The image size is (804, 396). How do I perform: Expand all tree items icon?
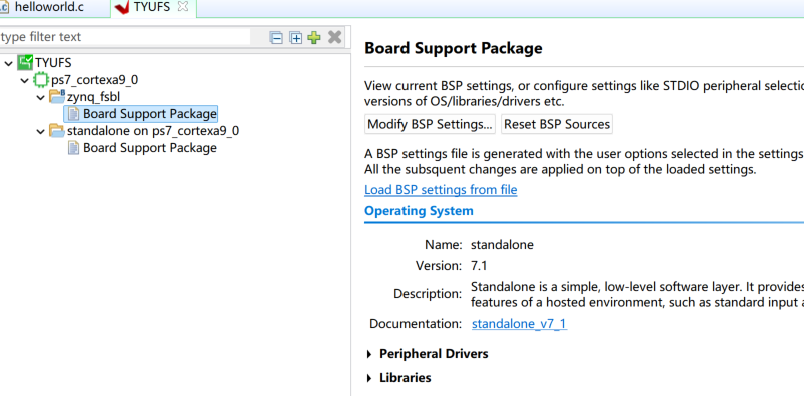[295, 37]
